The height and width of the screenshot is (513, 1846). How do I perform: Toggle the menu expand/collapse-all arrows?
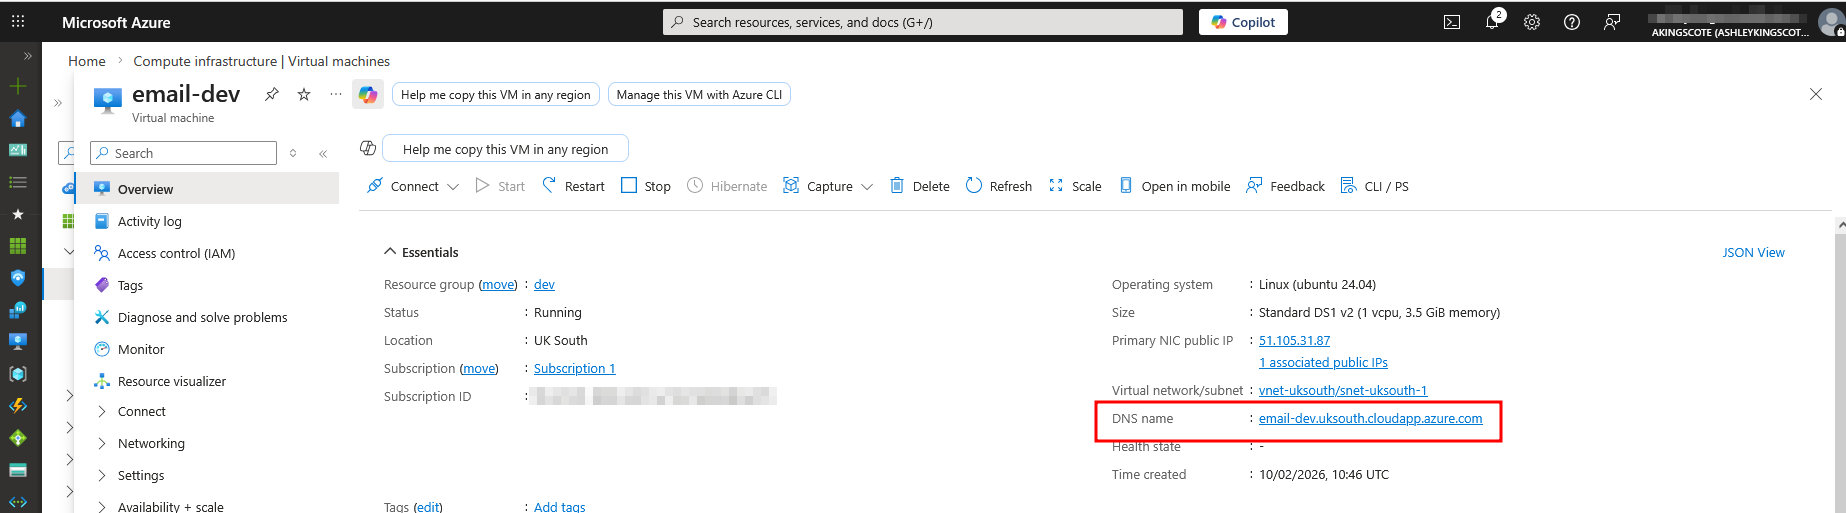coord(293,153)
